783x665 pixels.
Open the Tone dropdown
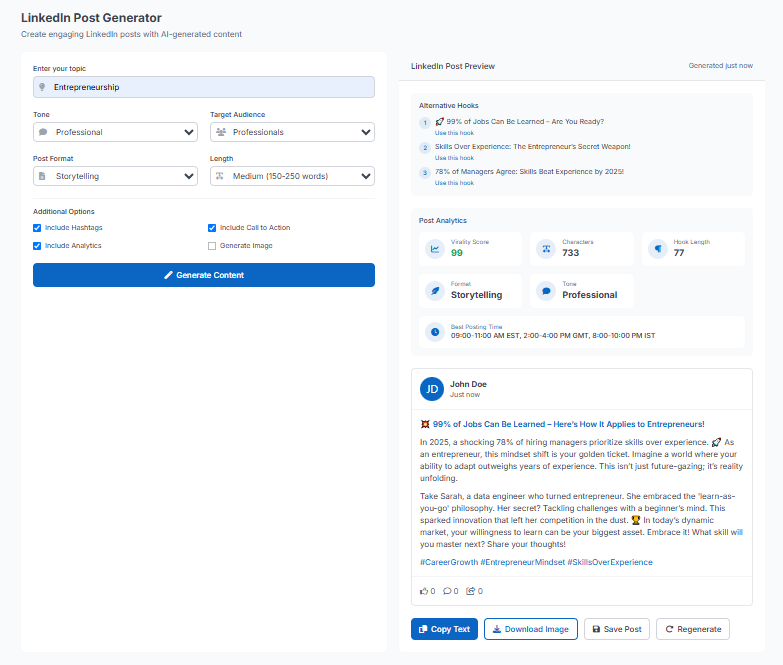pos(115,132)
